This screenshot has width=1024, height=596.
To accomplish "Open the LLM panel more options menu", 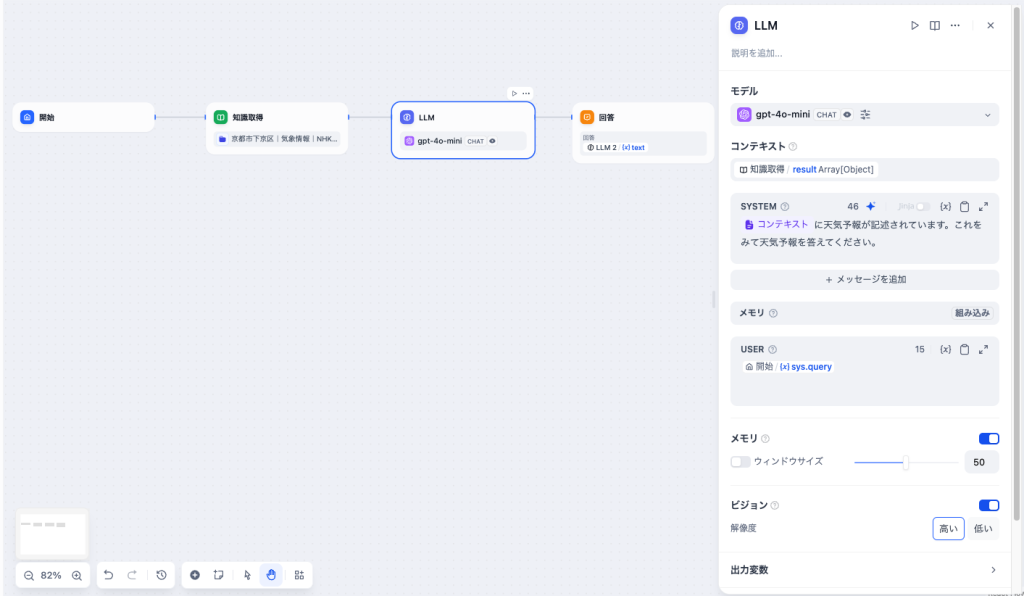I will pyautogui.click(x=955, y=26).
